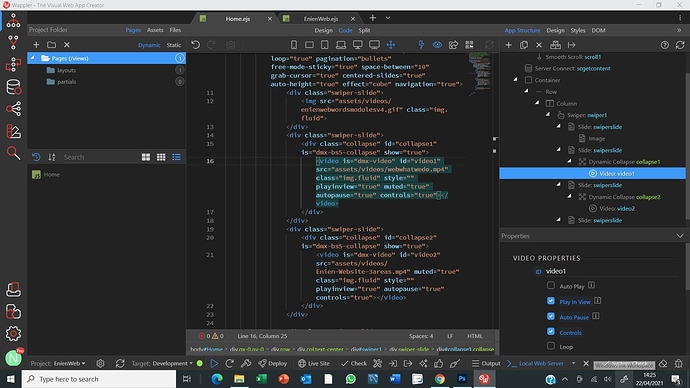Open Photoshop from the Windows taskbar

click(x=462, y=379)
